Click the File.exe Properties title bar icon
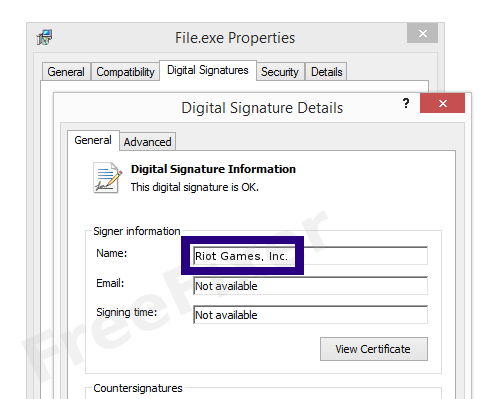Screen dimensions: 481x399 point(44,37)
